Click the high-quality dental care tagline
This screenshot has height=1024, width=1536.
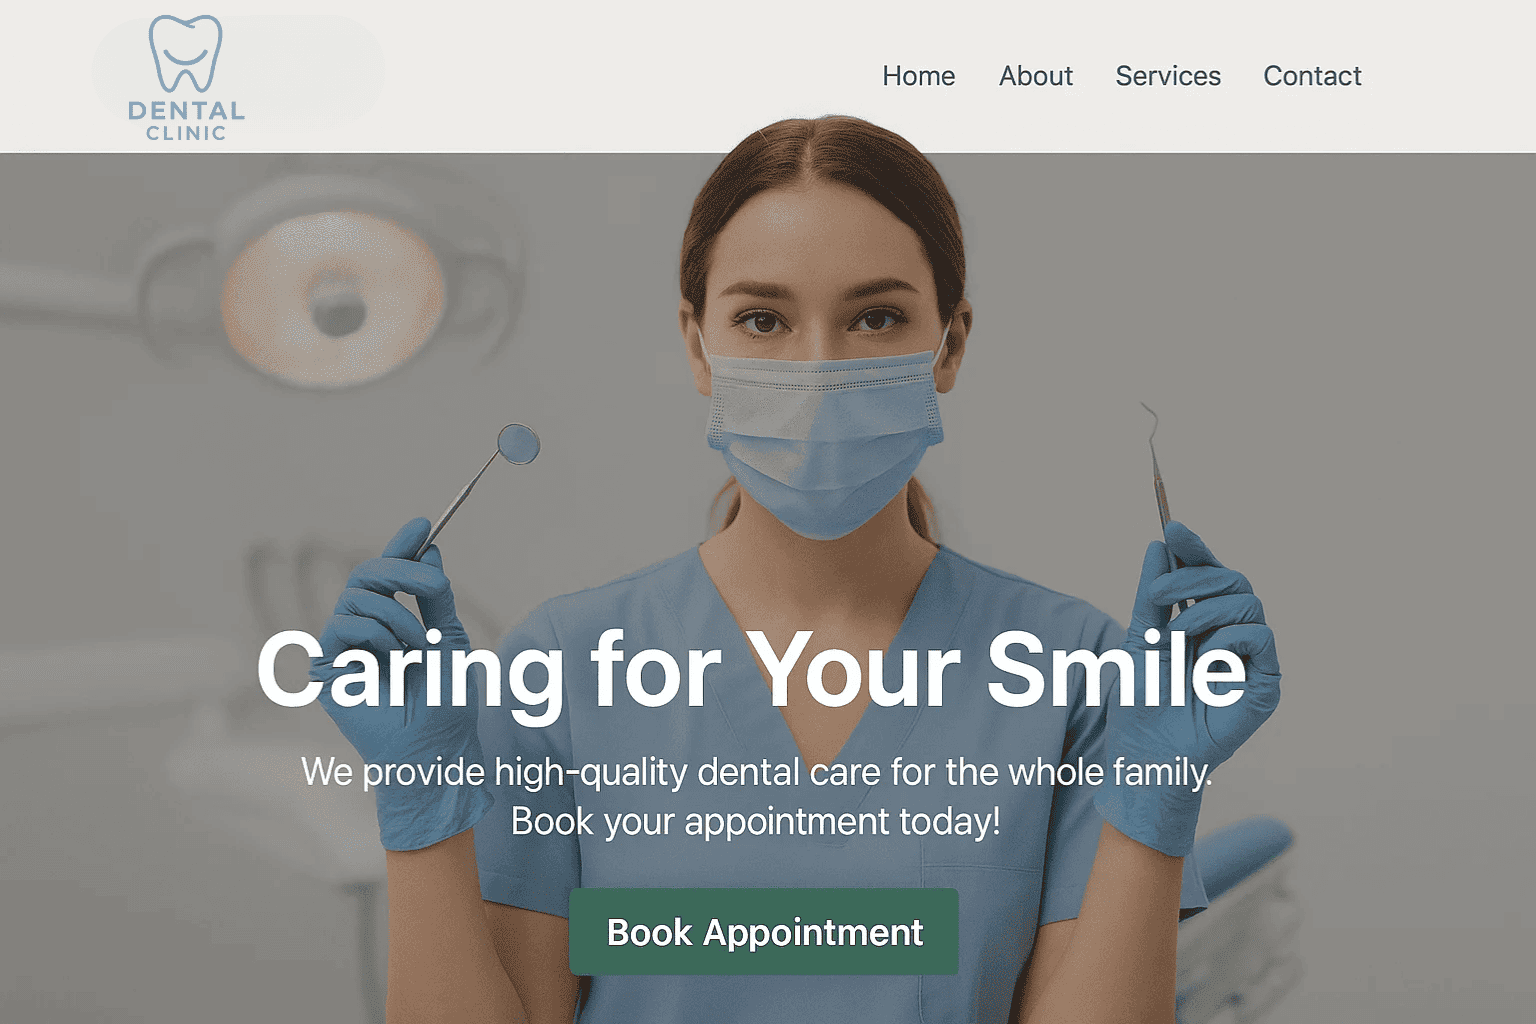756,772
